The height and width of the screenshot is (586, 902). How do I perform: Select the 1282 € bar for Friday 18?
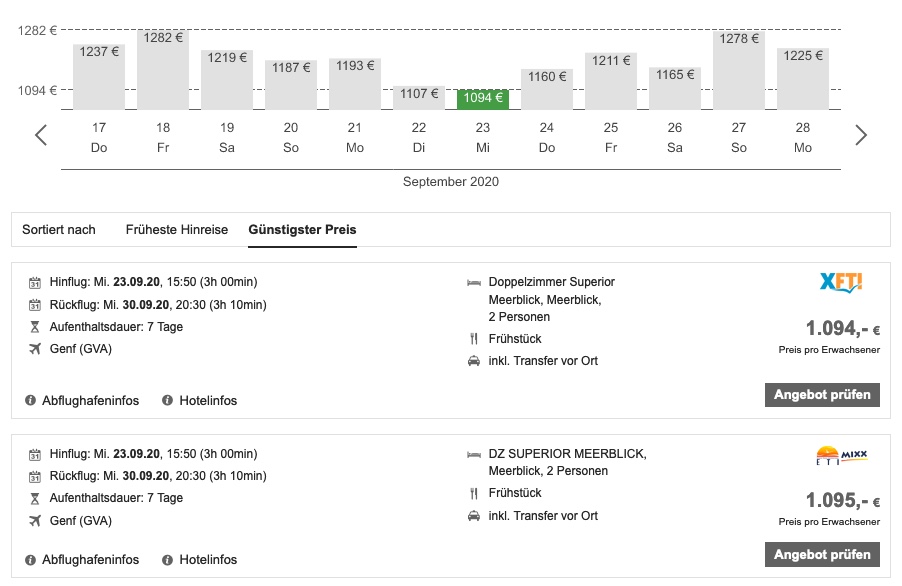[x=163, y=70]
